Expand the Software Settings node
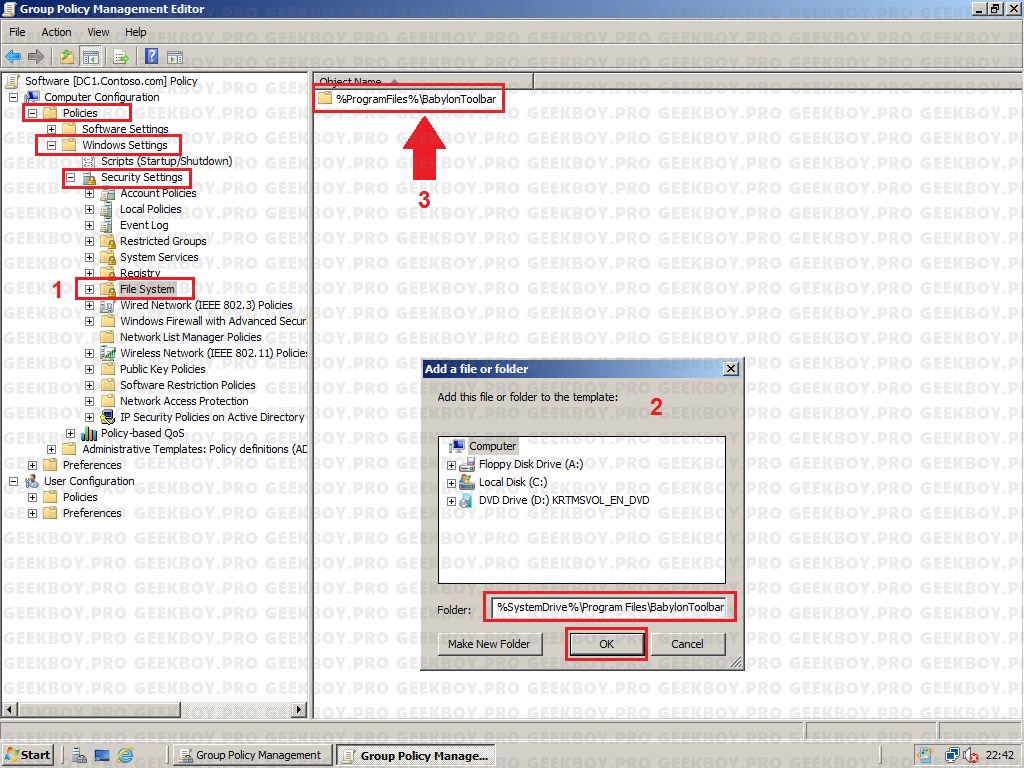The image size is (1024, 768). point(51,129)
